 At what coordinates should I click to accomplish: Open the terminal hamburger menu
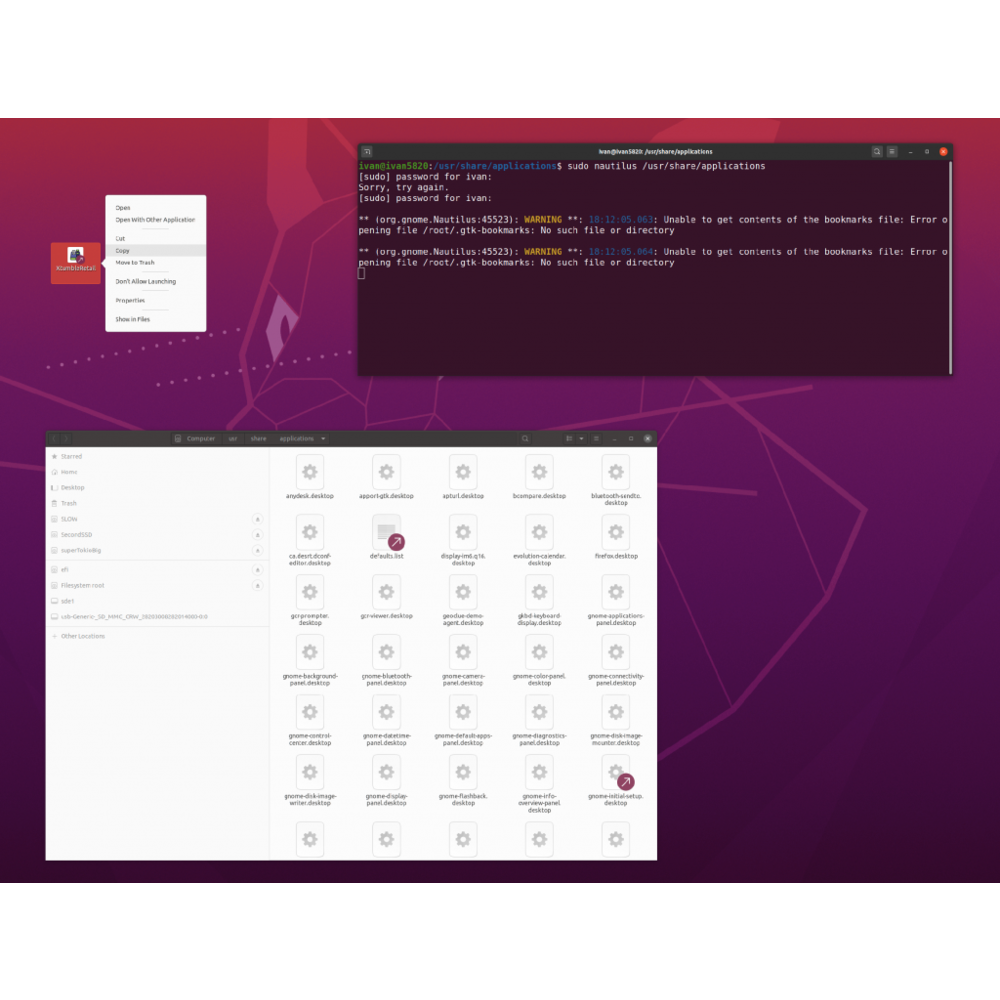pos(892,151)
